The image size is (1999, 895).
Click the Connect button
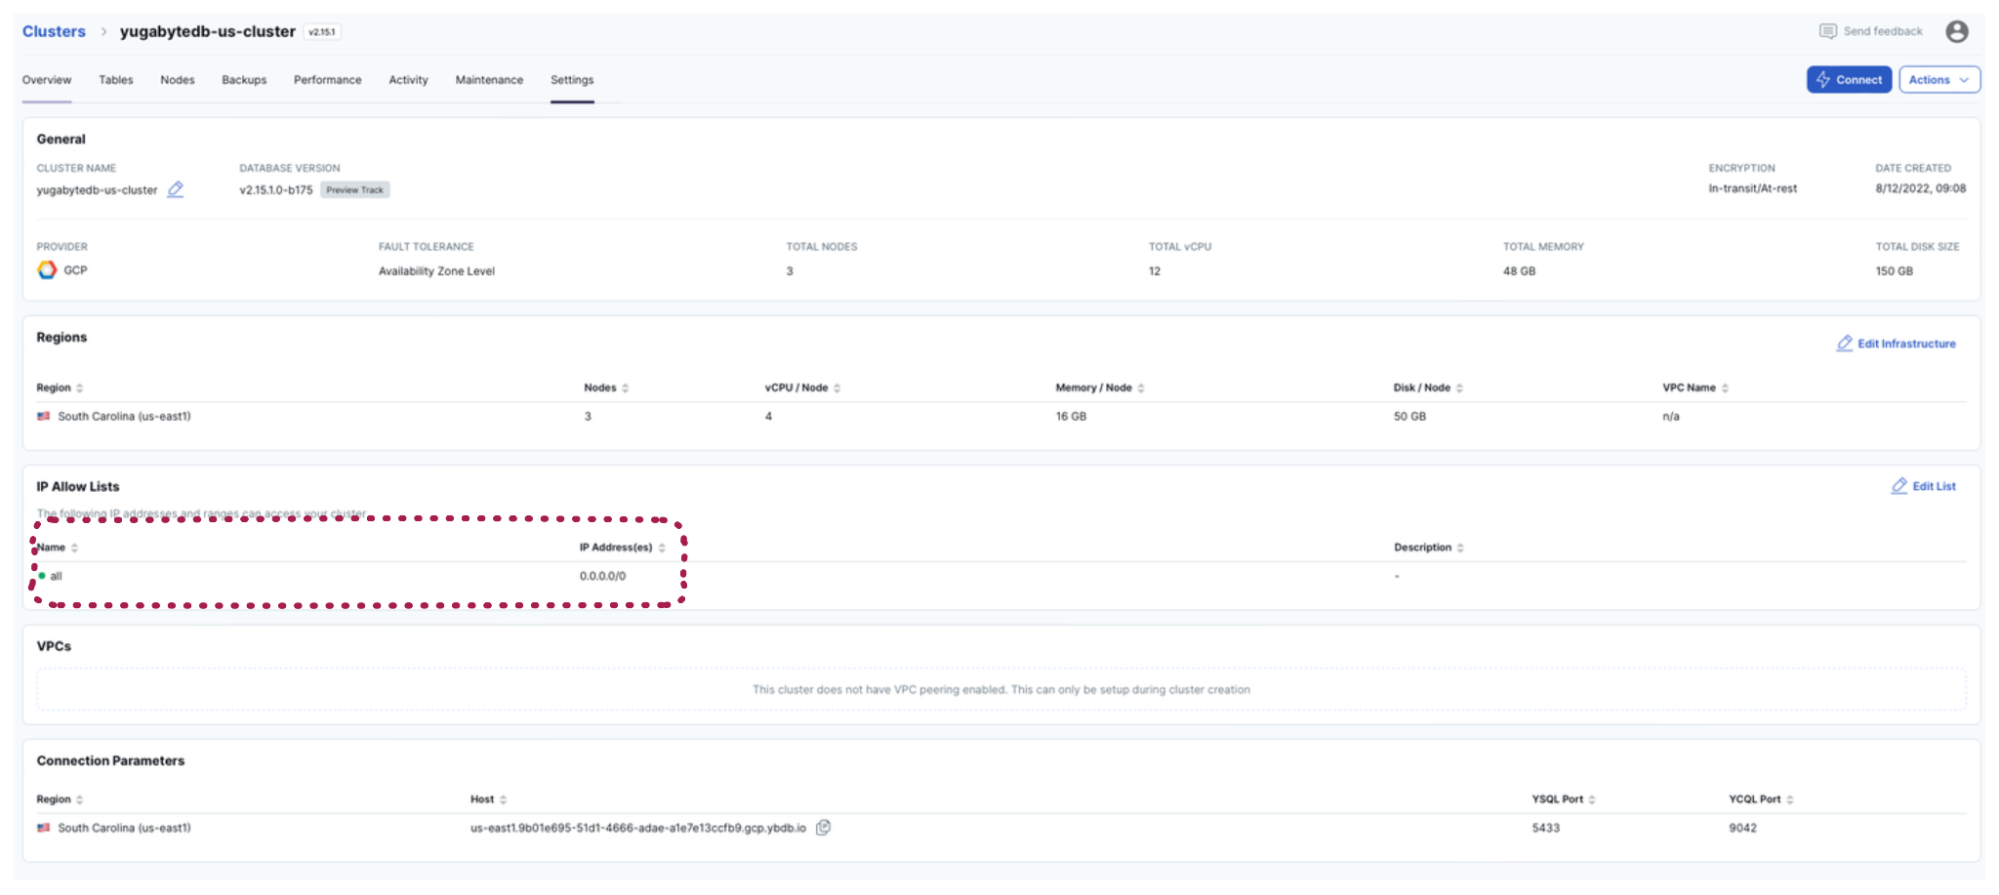click(1849, 80)
